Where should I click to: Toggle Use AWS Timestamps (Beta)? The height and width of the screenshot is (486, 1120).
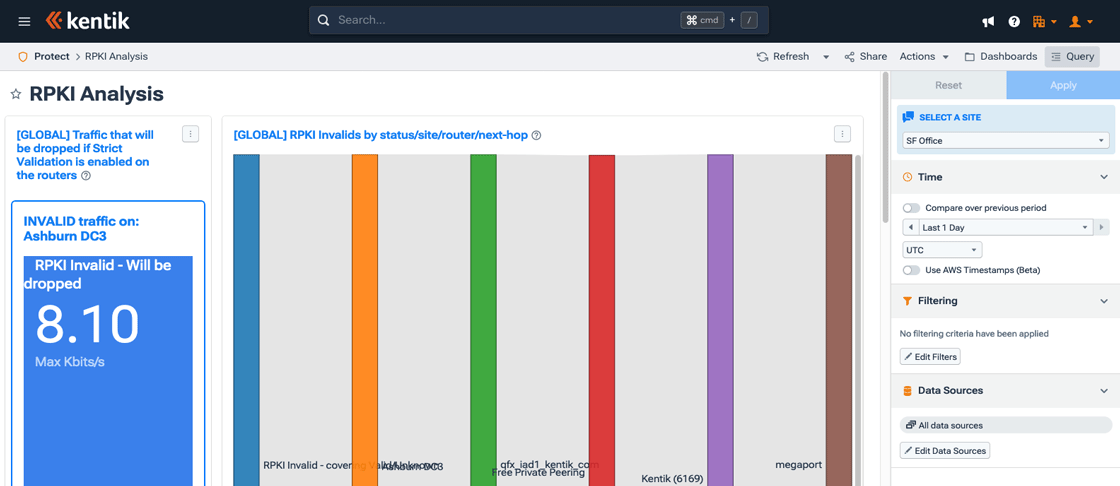[x=911, y=270]
